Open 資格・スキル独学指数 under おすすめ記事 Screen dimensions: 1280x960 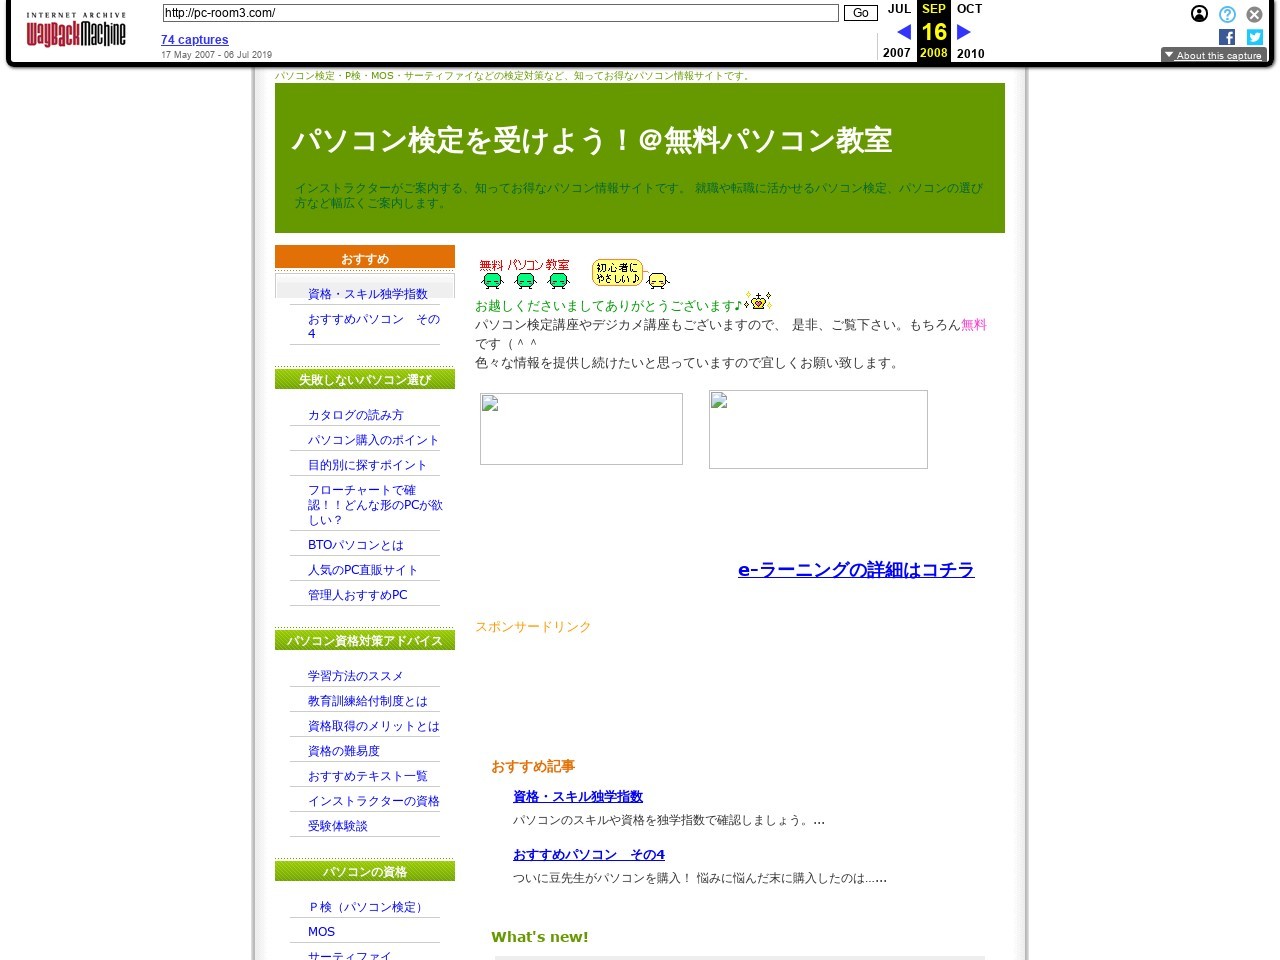click(x=577, y=797)
